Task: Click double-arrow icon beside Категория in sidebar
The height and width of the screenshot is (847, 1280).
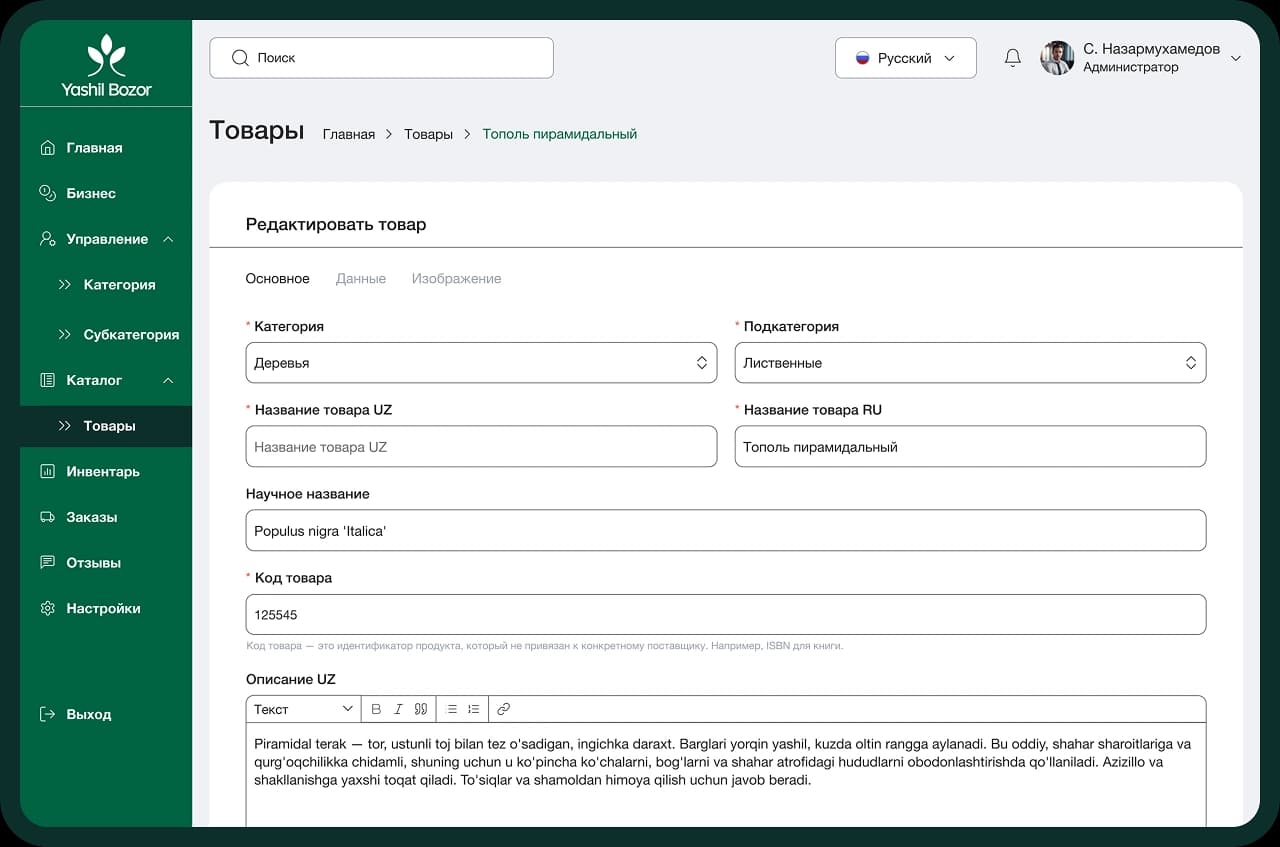Action: coord(65,285)
